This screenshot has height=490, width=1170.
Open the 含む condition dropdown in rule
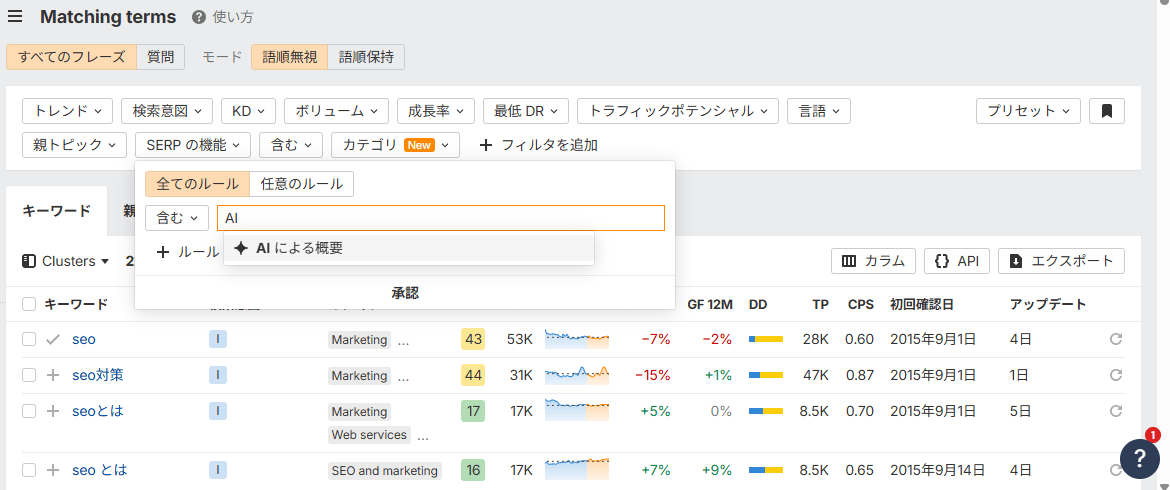pyautogui.click(x=177, y=218)
